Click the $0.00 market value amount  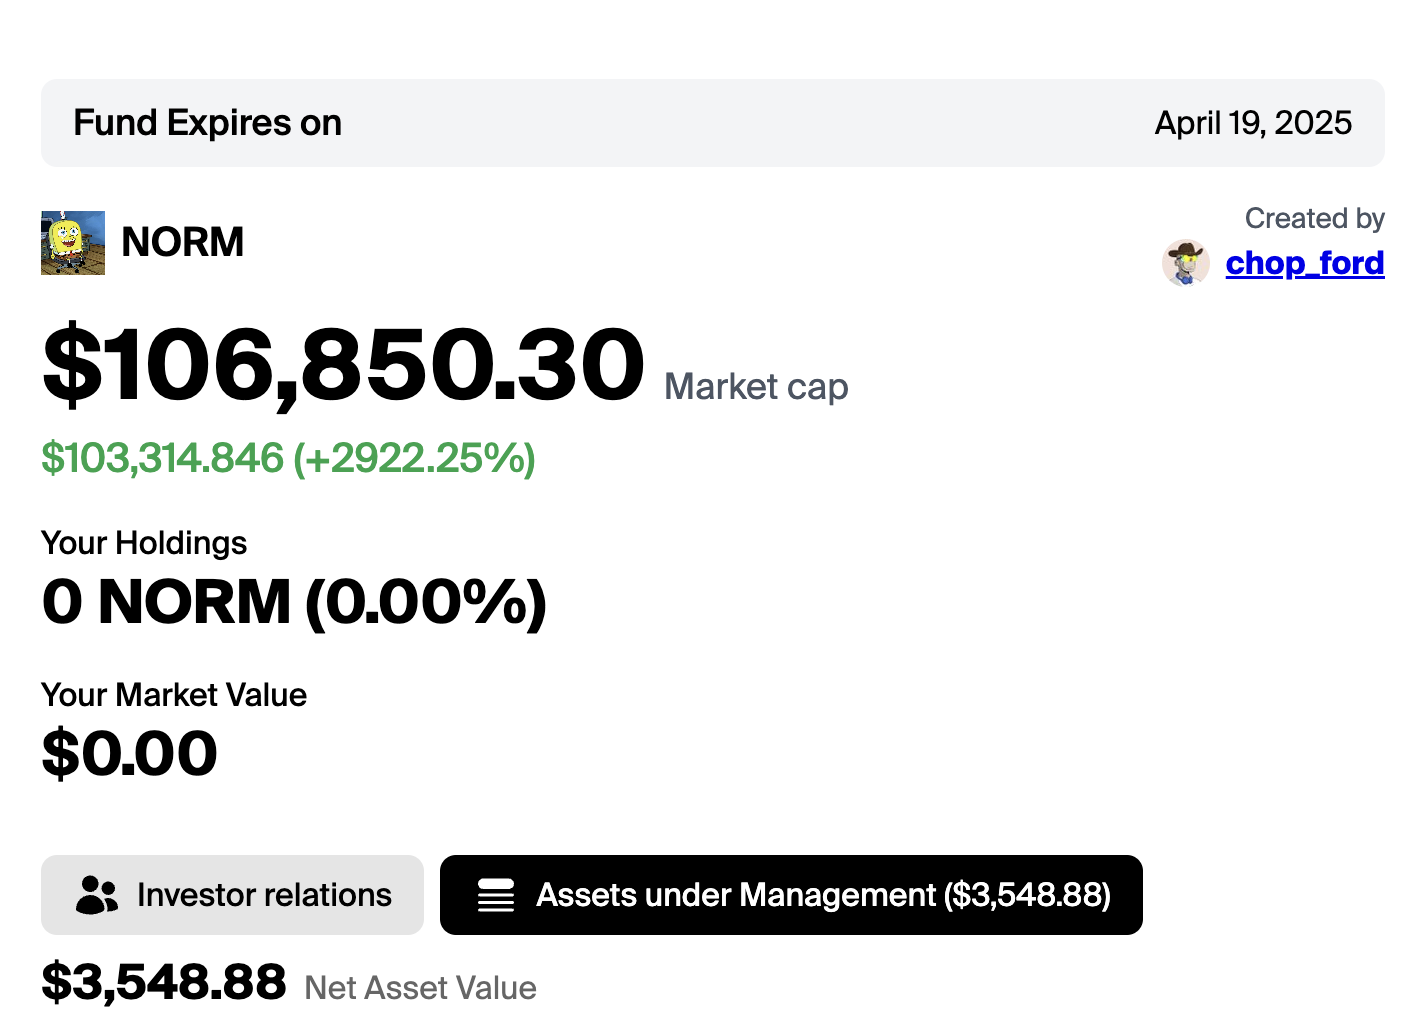coord(130,753)
